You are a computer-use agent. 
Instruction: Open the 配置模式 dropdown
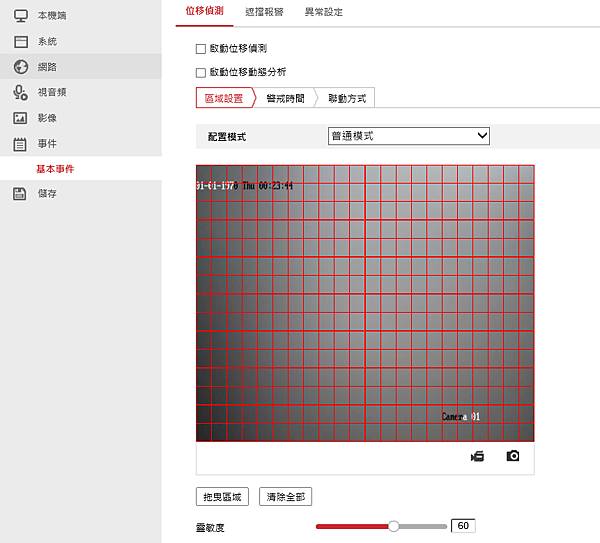409,136
